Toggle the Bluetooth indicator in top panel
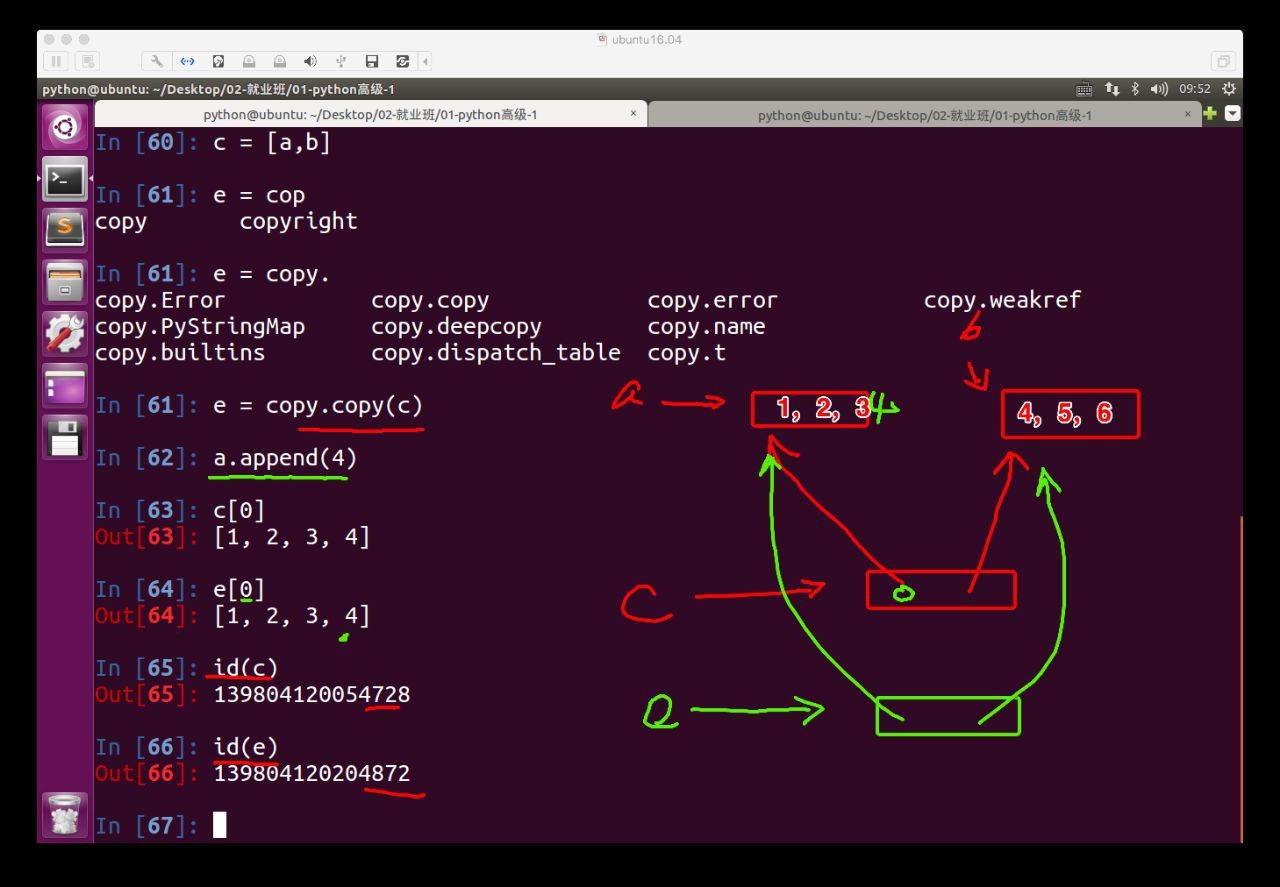This screenshot has height=887, width=1280. pos(1136,89)
